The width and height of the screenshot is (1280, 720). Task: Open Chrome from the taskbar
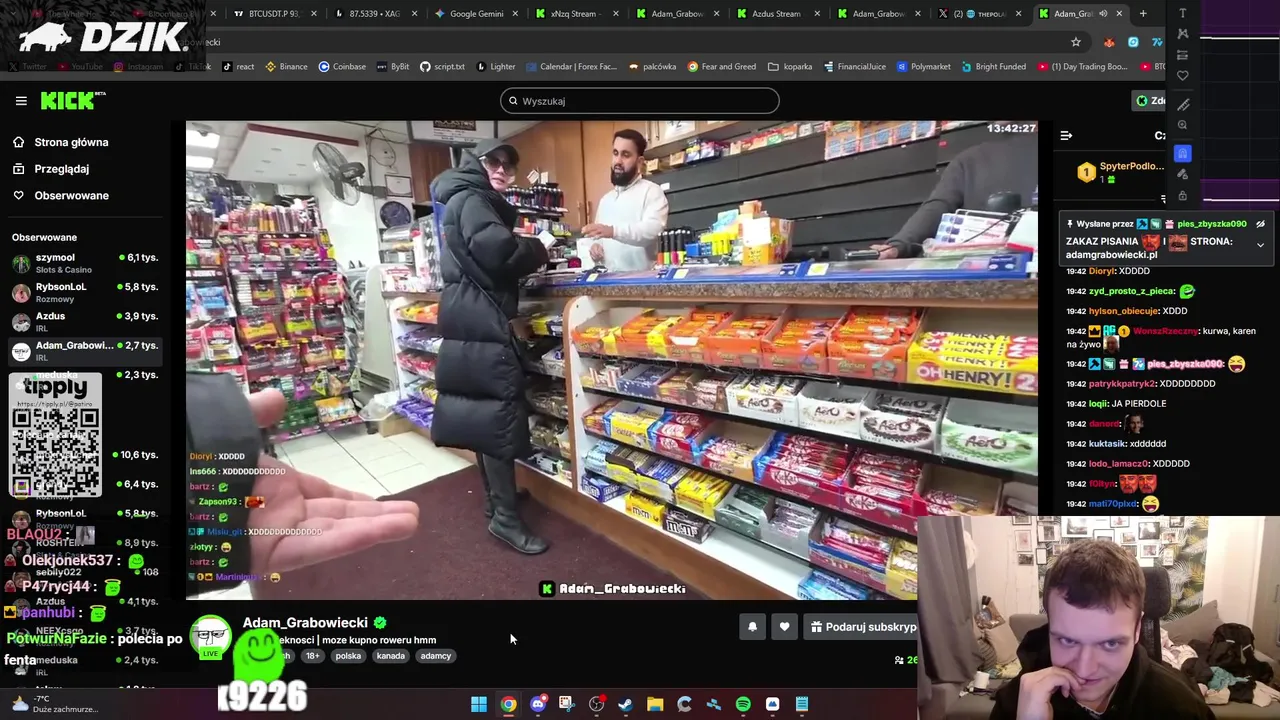click(509, 704)
